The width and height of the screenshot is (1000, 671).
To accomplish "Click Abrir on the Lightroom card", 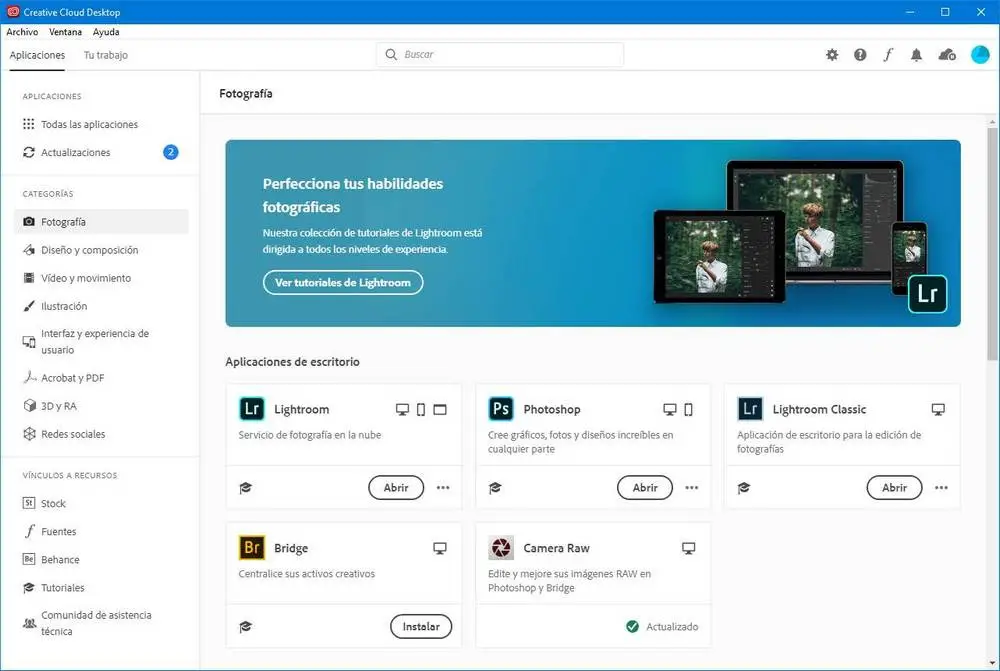I will pyautogui.click(x=396, y=487).
